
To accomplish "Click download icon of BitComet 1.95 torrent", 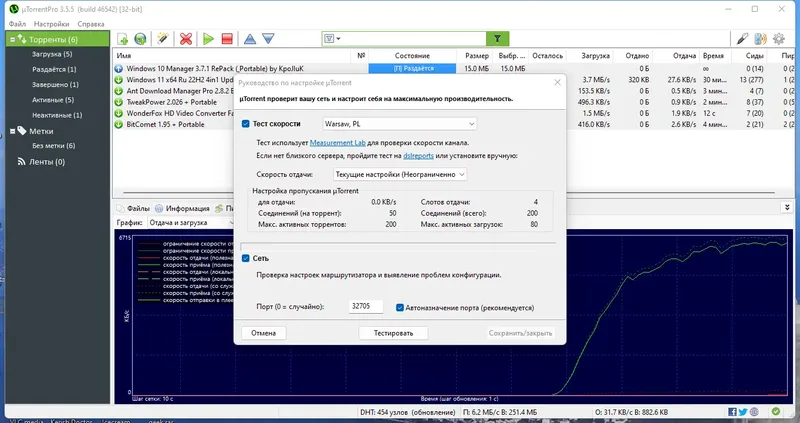I will [x=118, y=124].
